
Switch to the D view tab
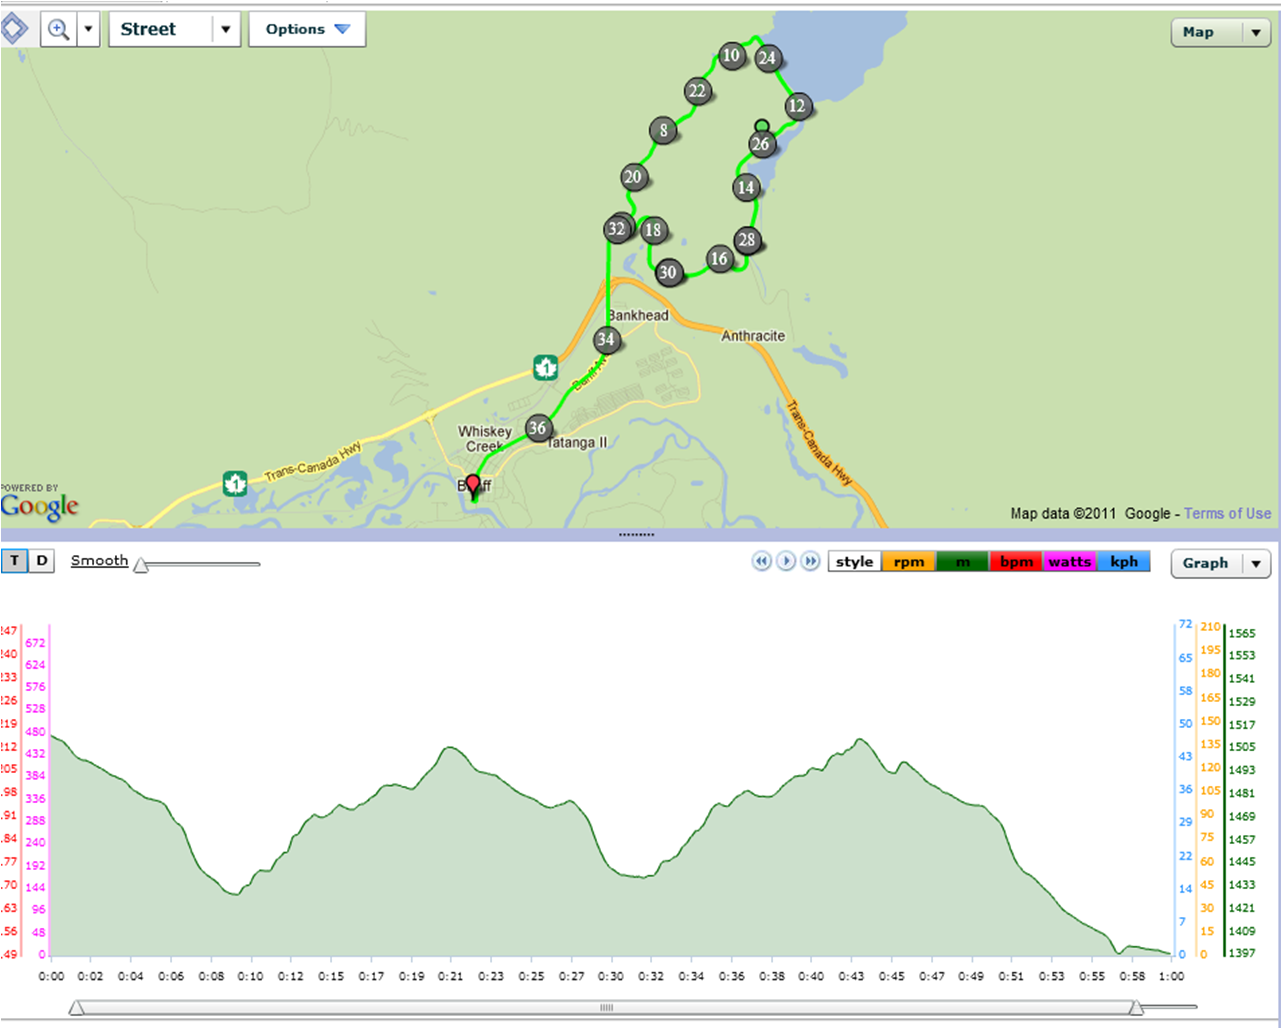[x=41, y=561]
